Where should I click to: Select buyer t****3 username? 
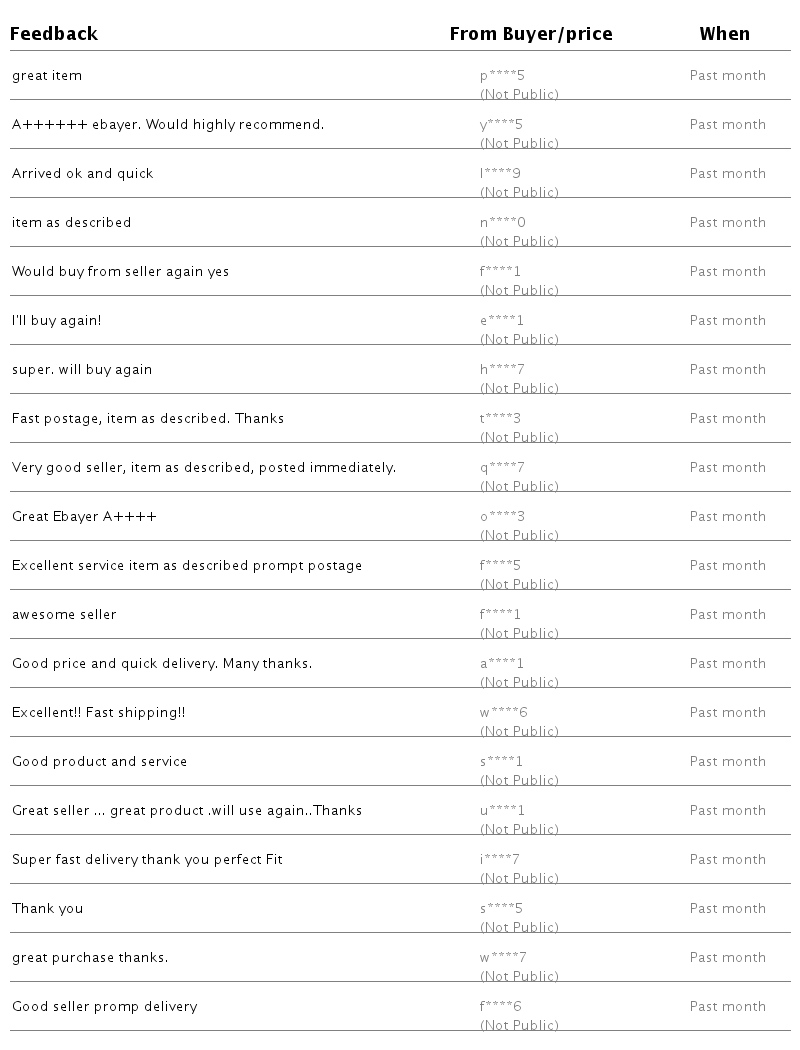500,419
